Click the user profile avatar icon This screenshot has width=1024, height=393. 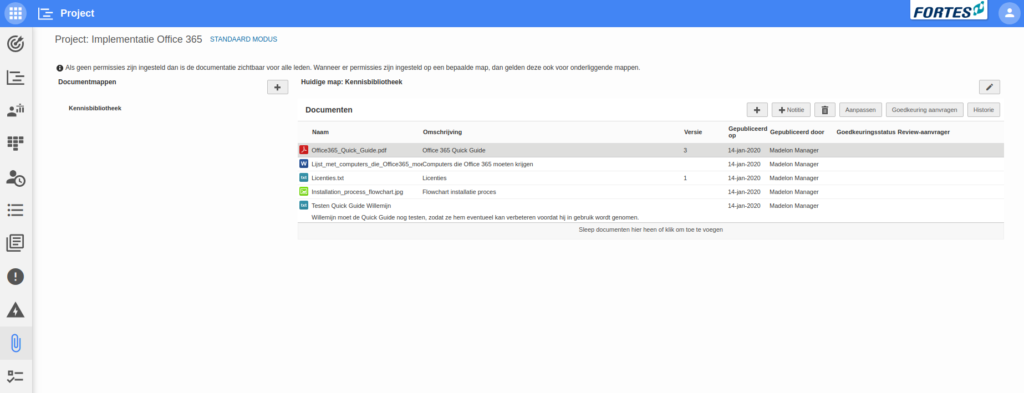1009,13
